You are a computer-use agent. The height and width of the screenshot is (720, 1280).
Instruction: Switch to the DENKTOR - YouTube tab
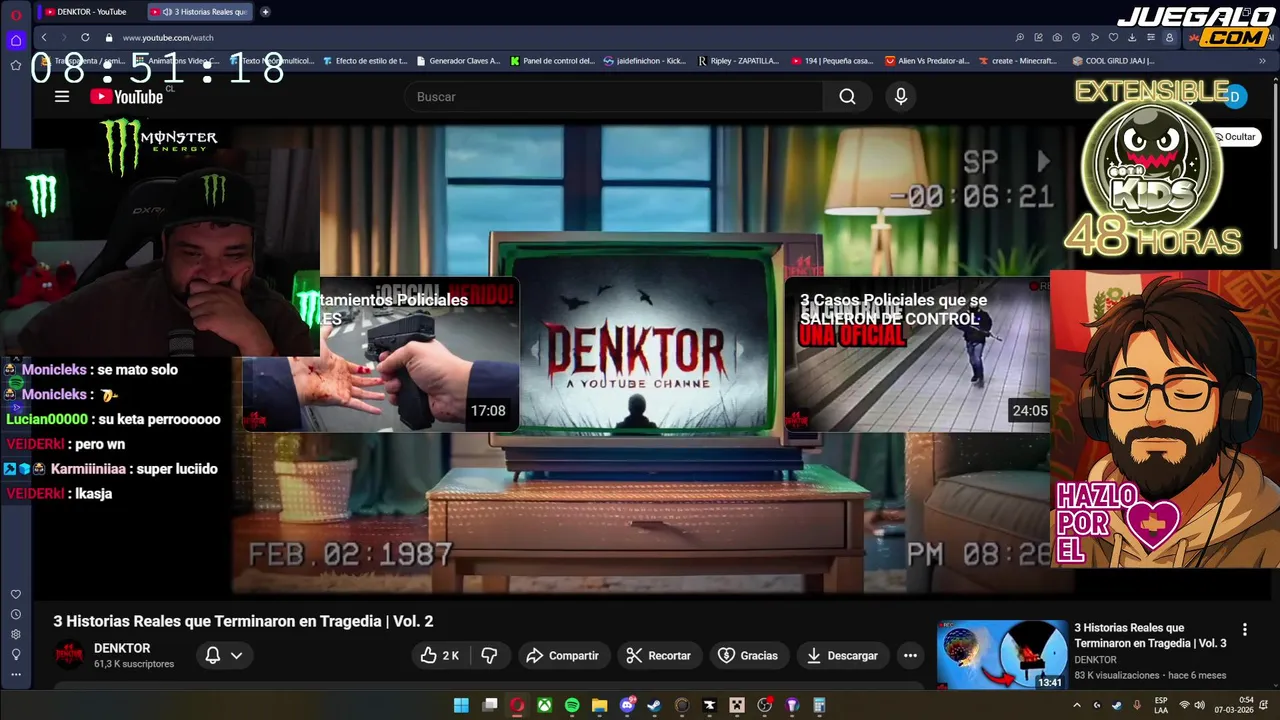click(x=91, y=12)
